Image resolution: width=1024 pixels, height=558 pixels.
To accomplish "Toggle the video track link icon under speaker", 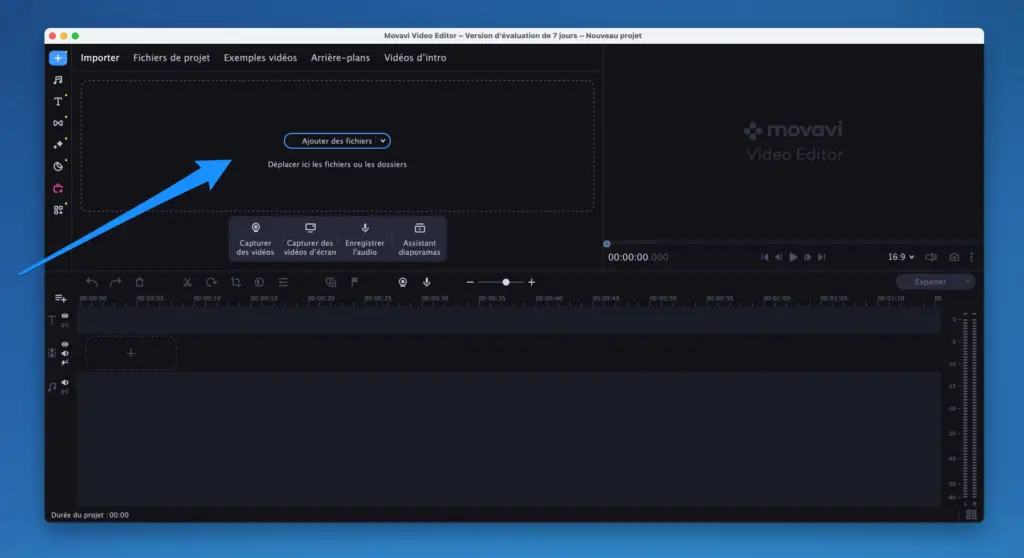I will (65, 363).
